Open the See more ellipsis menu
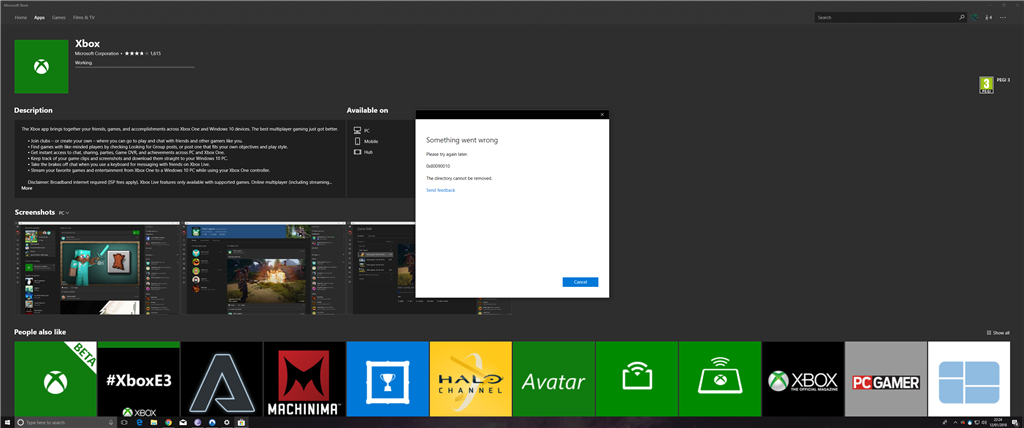This screenshot has height=428, width=1024. click(1003, 18)
